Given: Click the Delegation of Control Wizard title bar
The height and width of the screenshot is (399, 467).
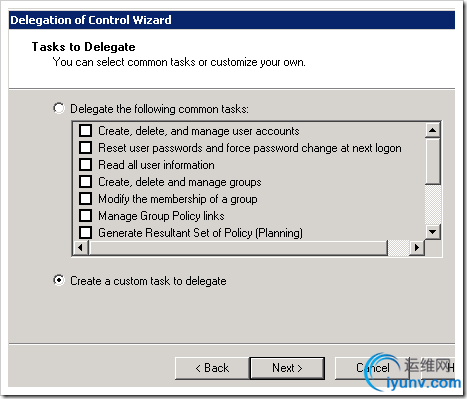Looking at the screenshot, I should (232, 20).
